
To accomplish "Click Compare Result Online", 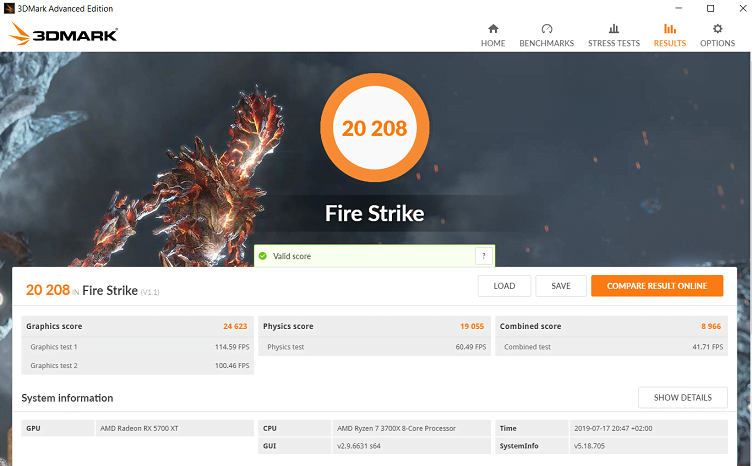I will (x=656, y=286).
